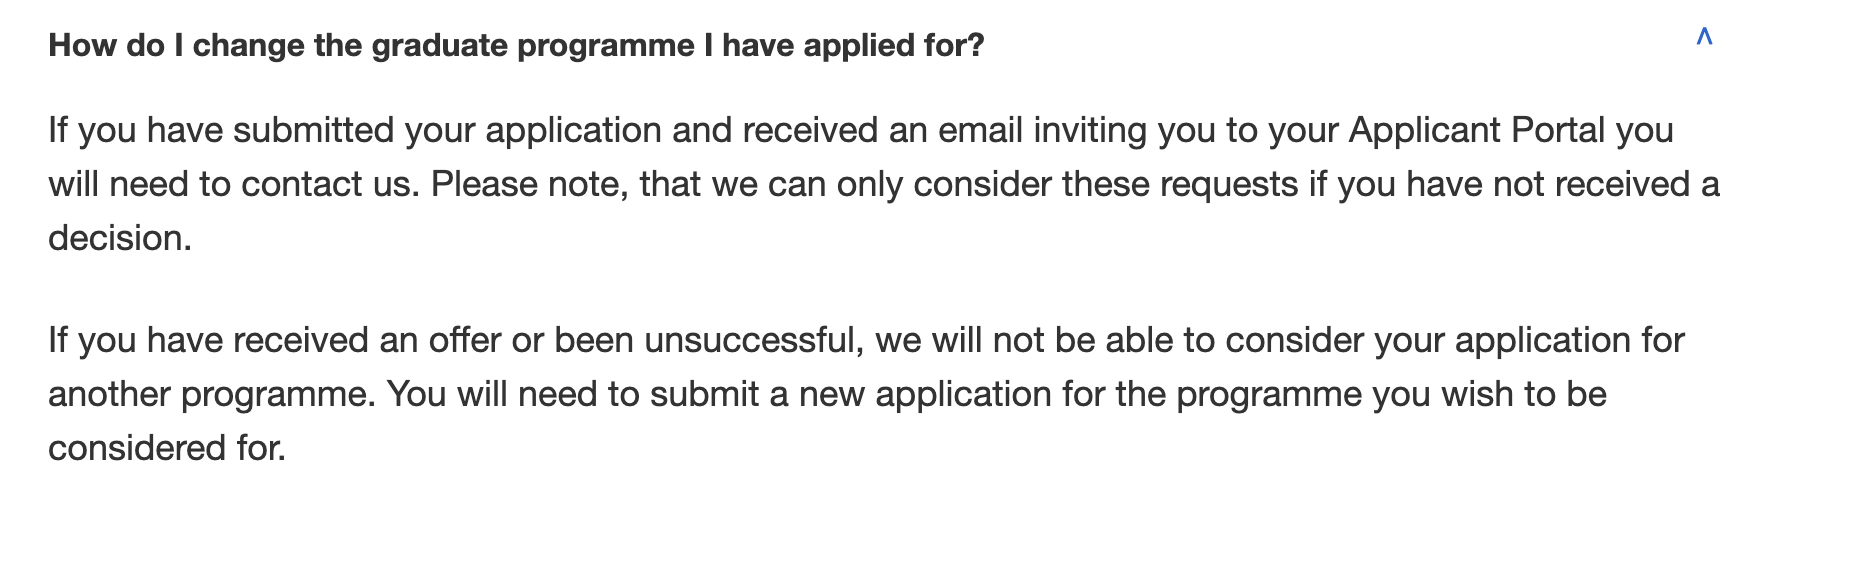Image resolution: width=1856 pixels, height=582 pixels.
Task: Click the words 'graduate programme' in the heading
Action: pyautogui.click(x=533, y=45)
